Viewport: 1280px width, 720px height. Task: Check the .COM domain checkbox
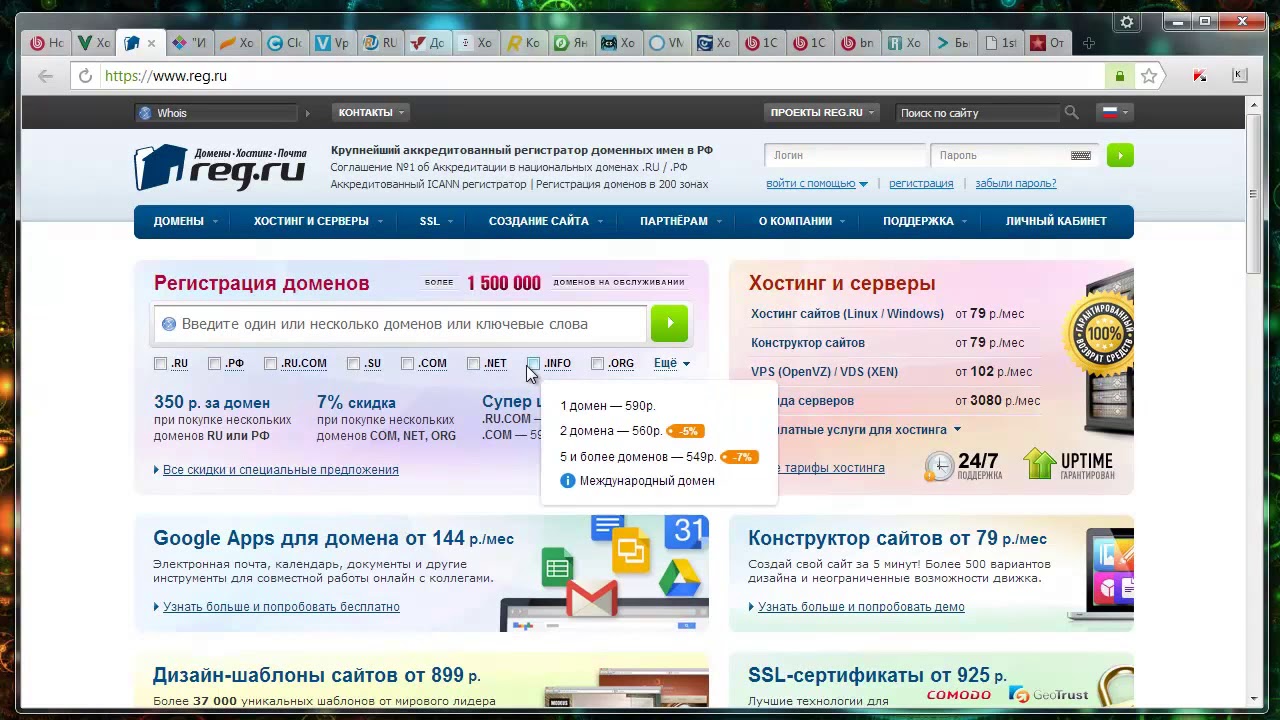(x=407, y=364)
